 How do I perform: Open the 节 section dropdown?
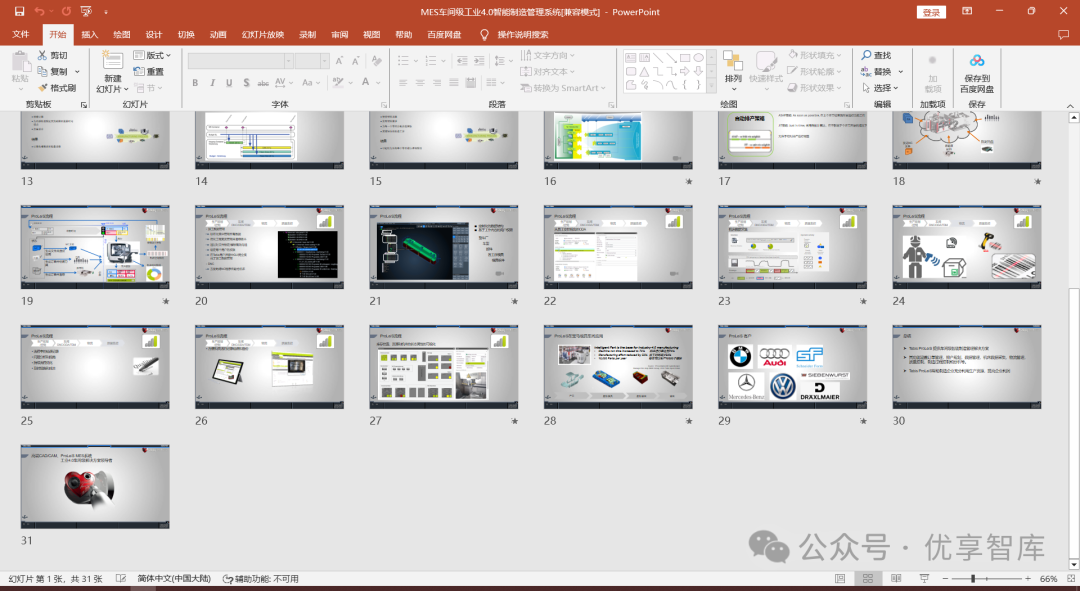click(x=149, y=87)
